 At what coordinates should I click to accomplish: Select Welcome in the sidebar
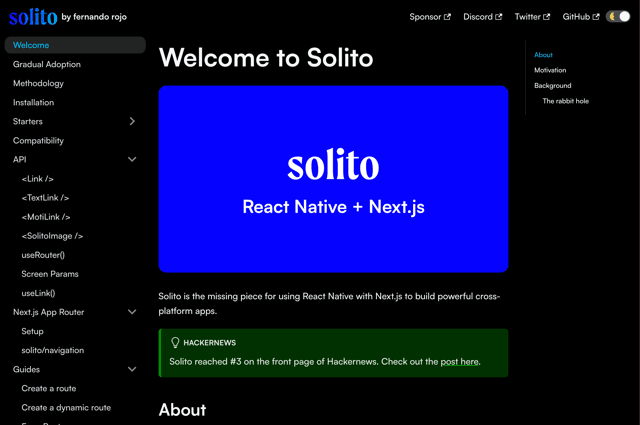75,45
